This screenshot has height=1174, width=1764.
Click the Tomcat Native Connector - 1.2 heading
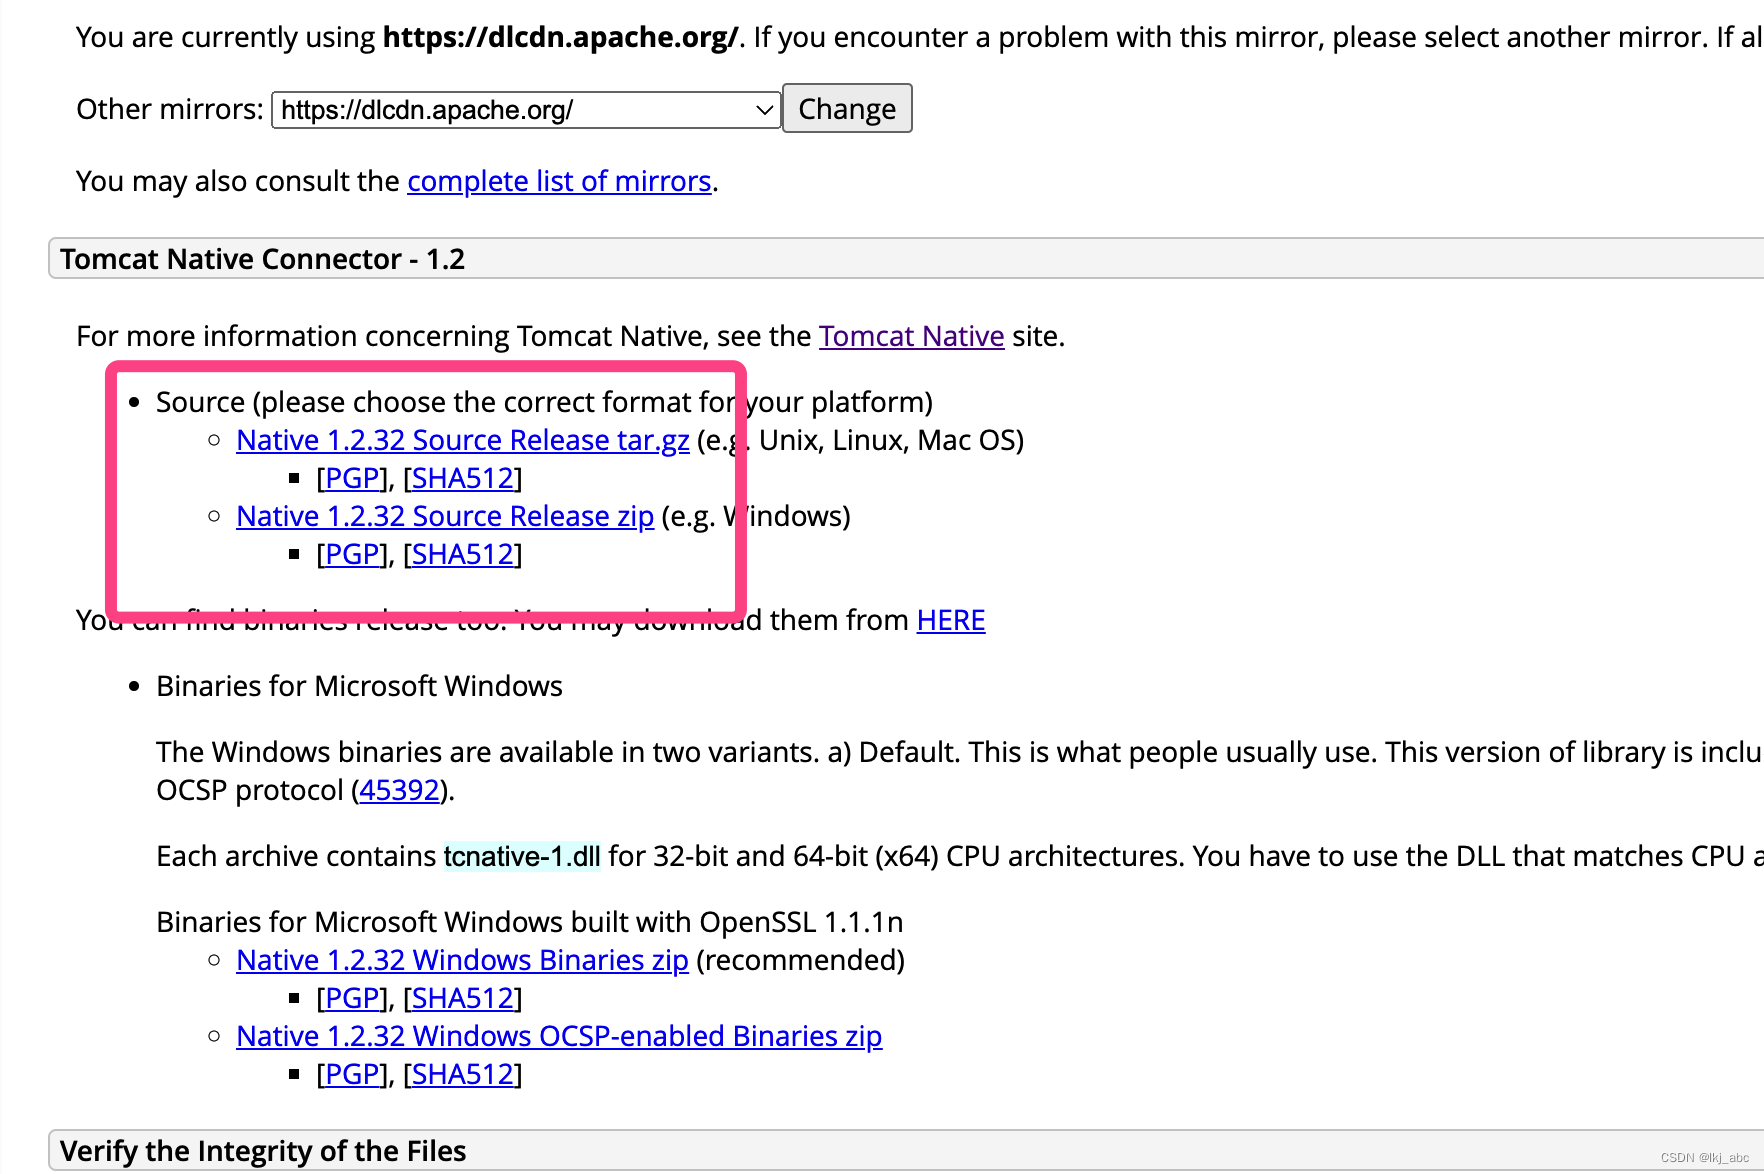coord(262,259)
